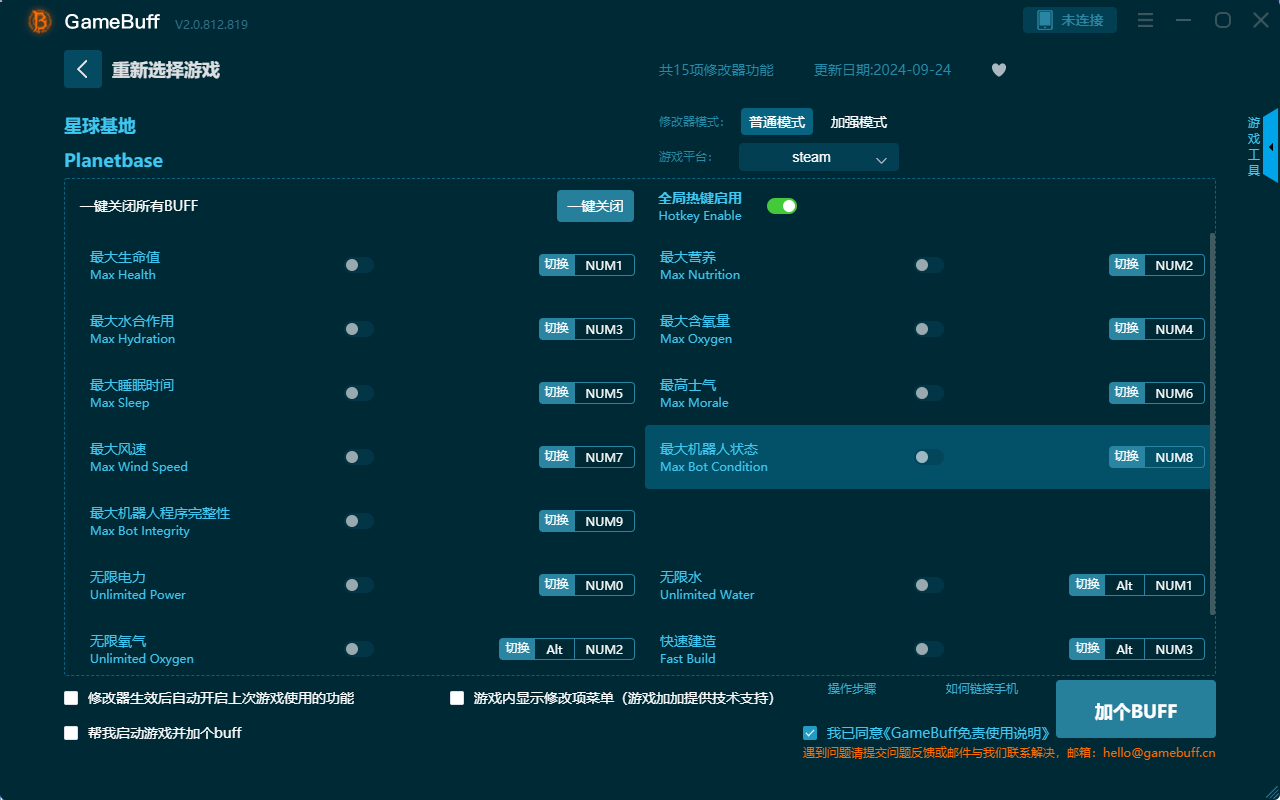
Task: Uncheck the 我已同意 agreement checkbox
Action: pyautogui.click(x=810, y=732)
